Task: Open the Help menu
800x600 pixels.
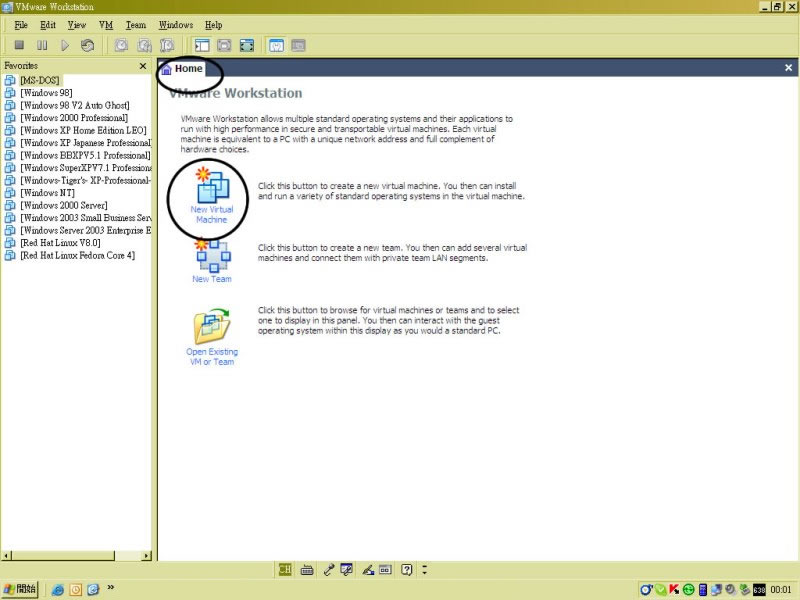Action: (214, 25)
